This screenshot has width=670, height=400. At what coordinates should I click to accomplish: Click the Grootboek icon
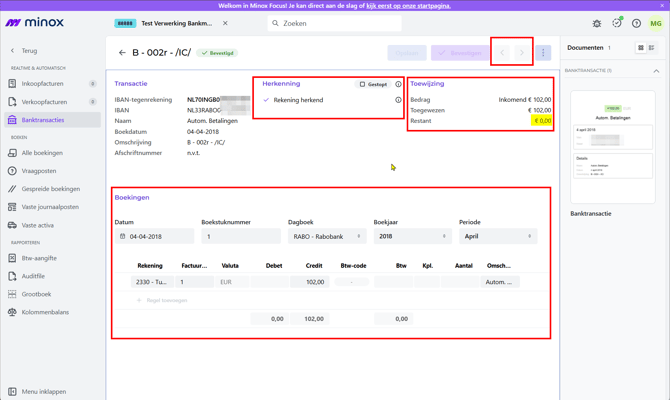click(12, 294)
